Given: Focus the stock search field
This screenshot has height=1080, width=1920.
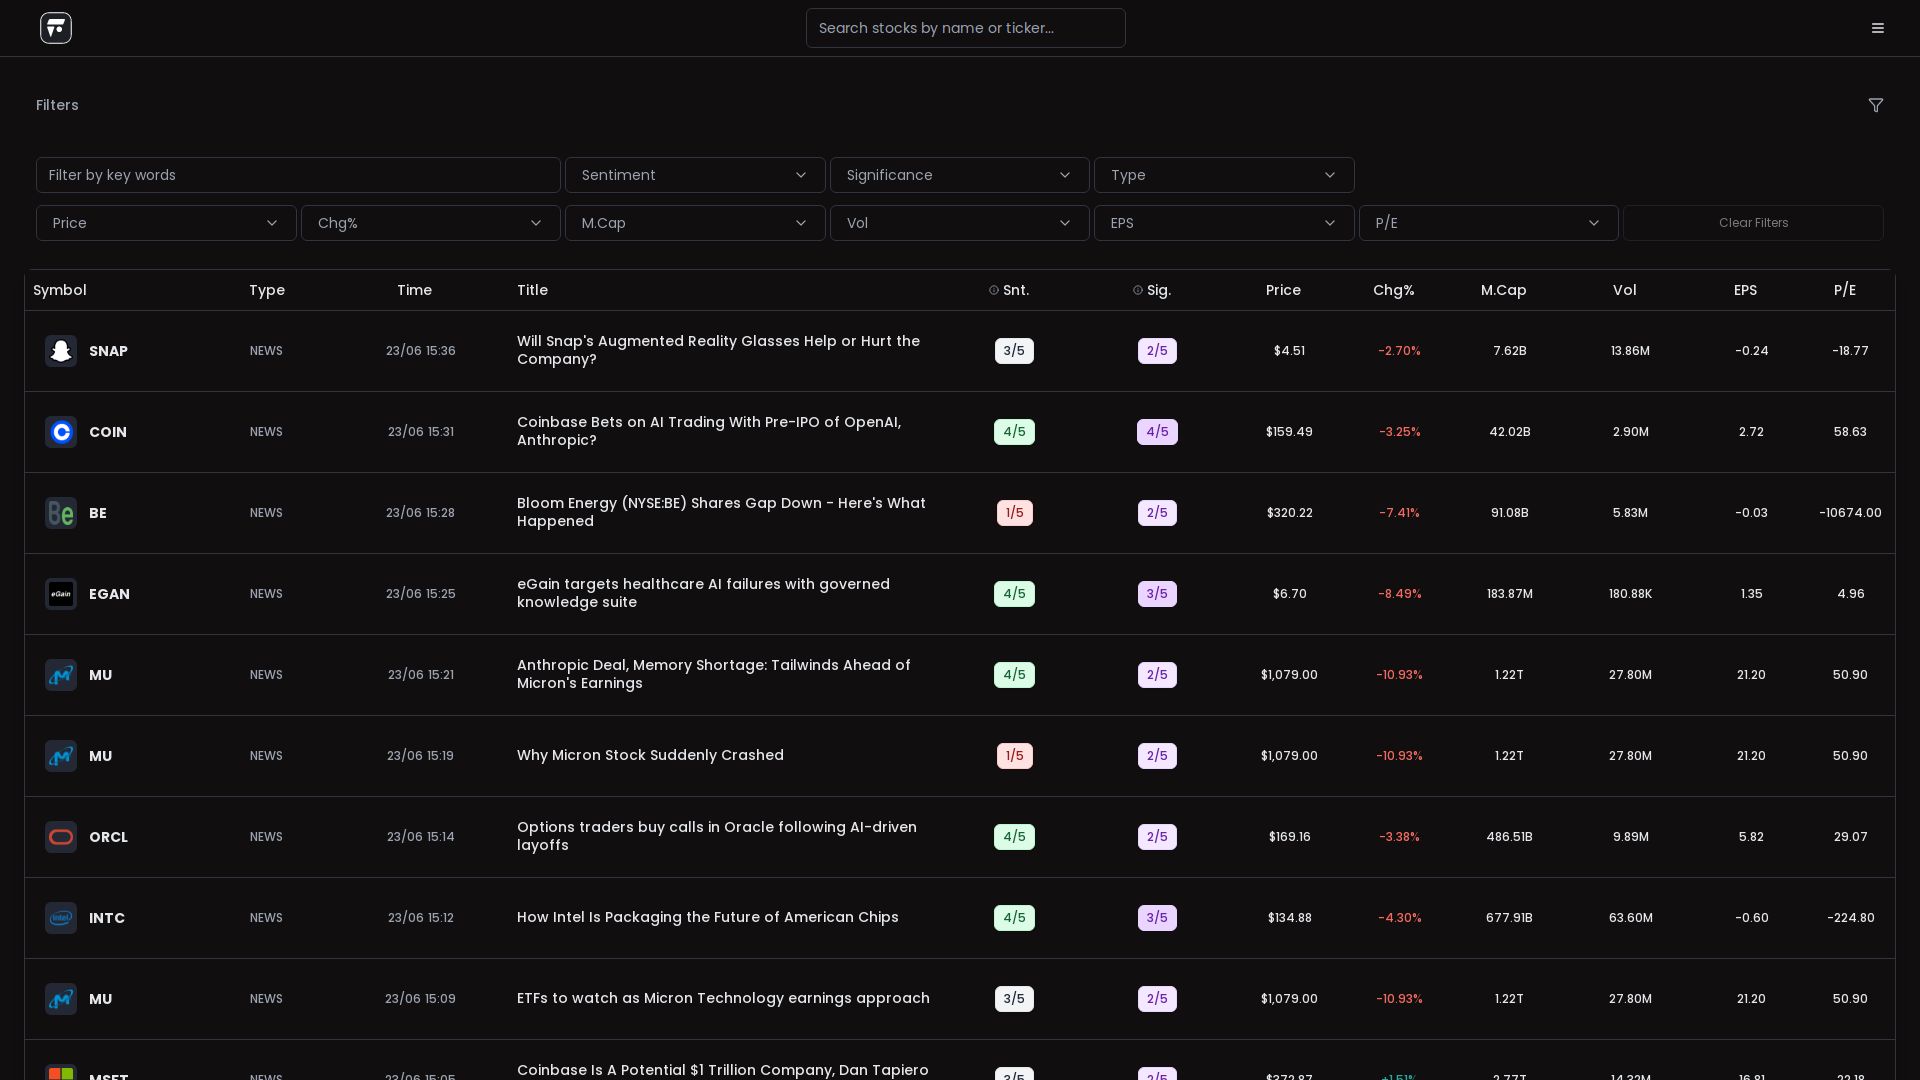Looking at the screenshot, I should pyautogui.click(x=966, y=28).
